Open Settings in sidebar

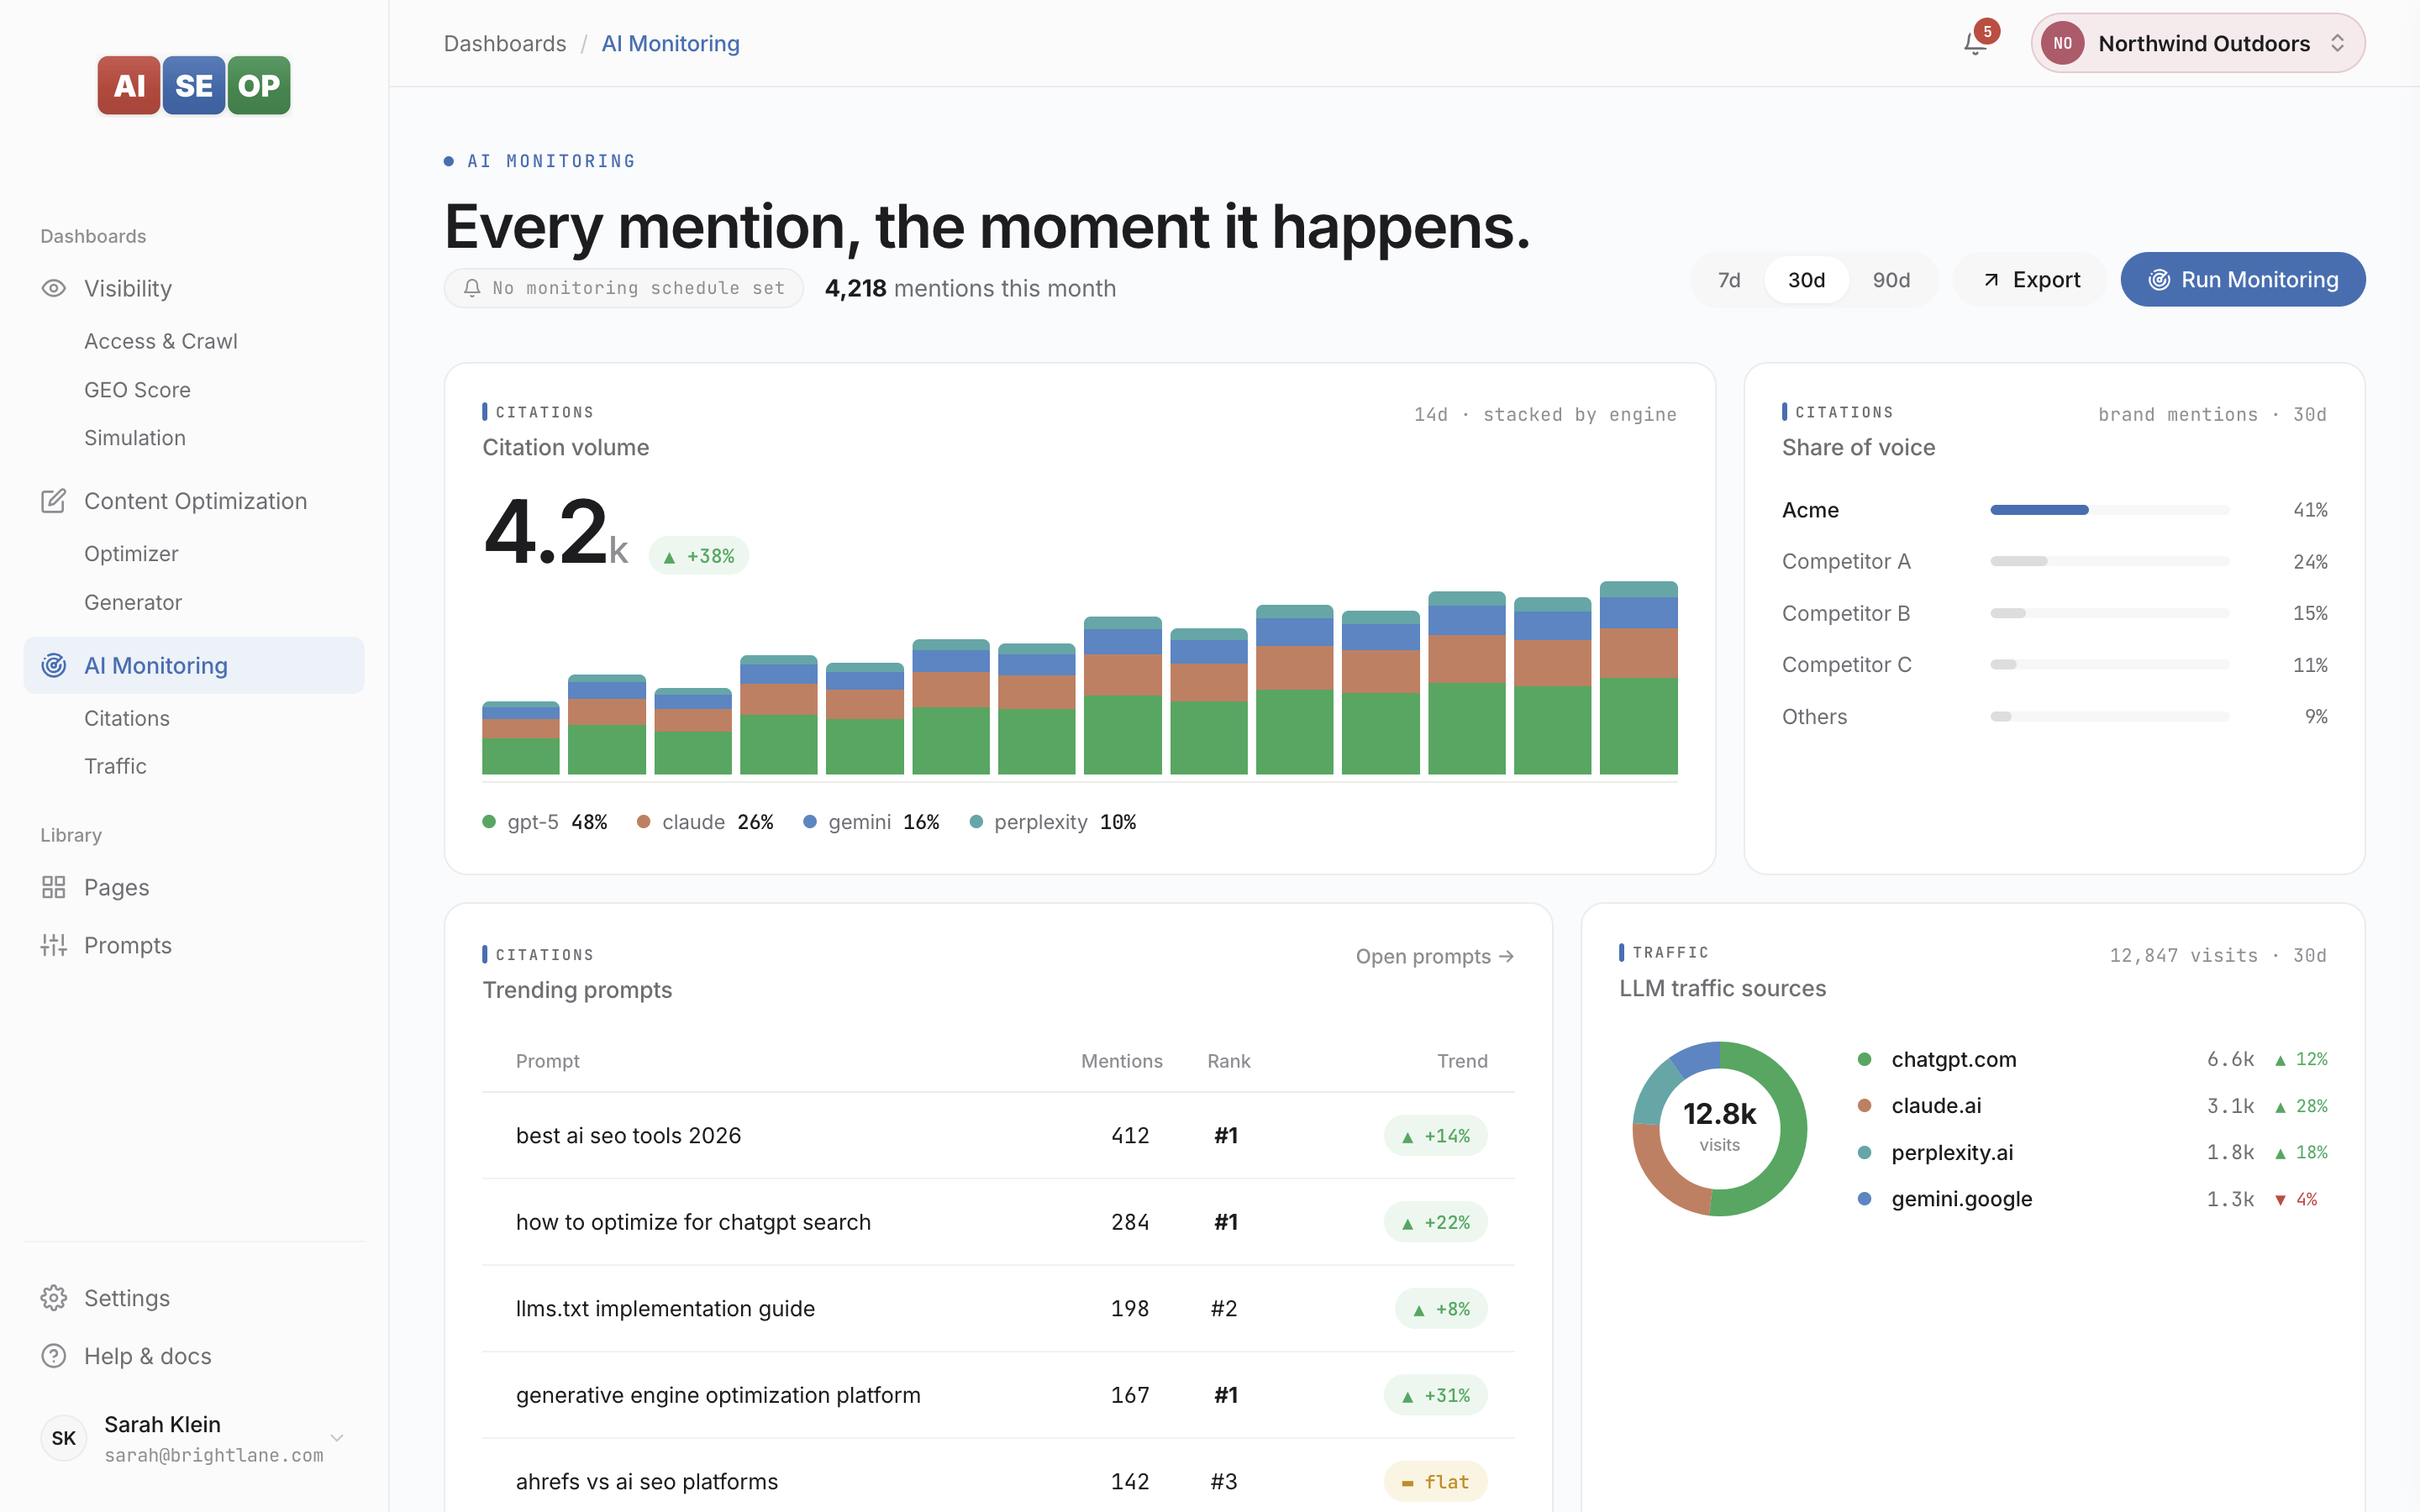[194, 1298]
